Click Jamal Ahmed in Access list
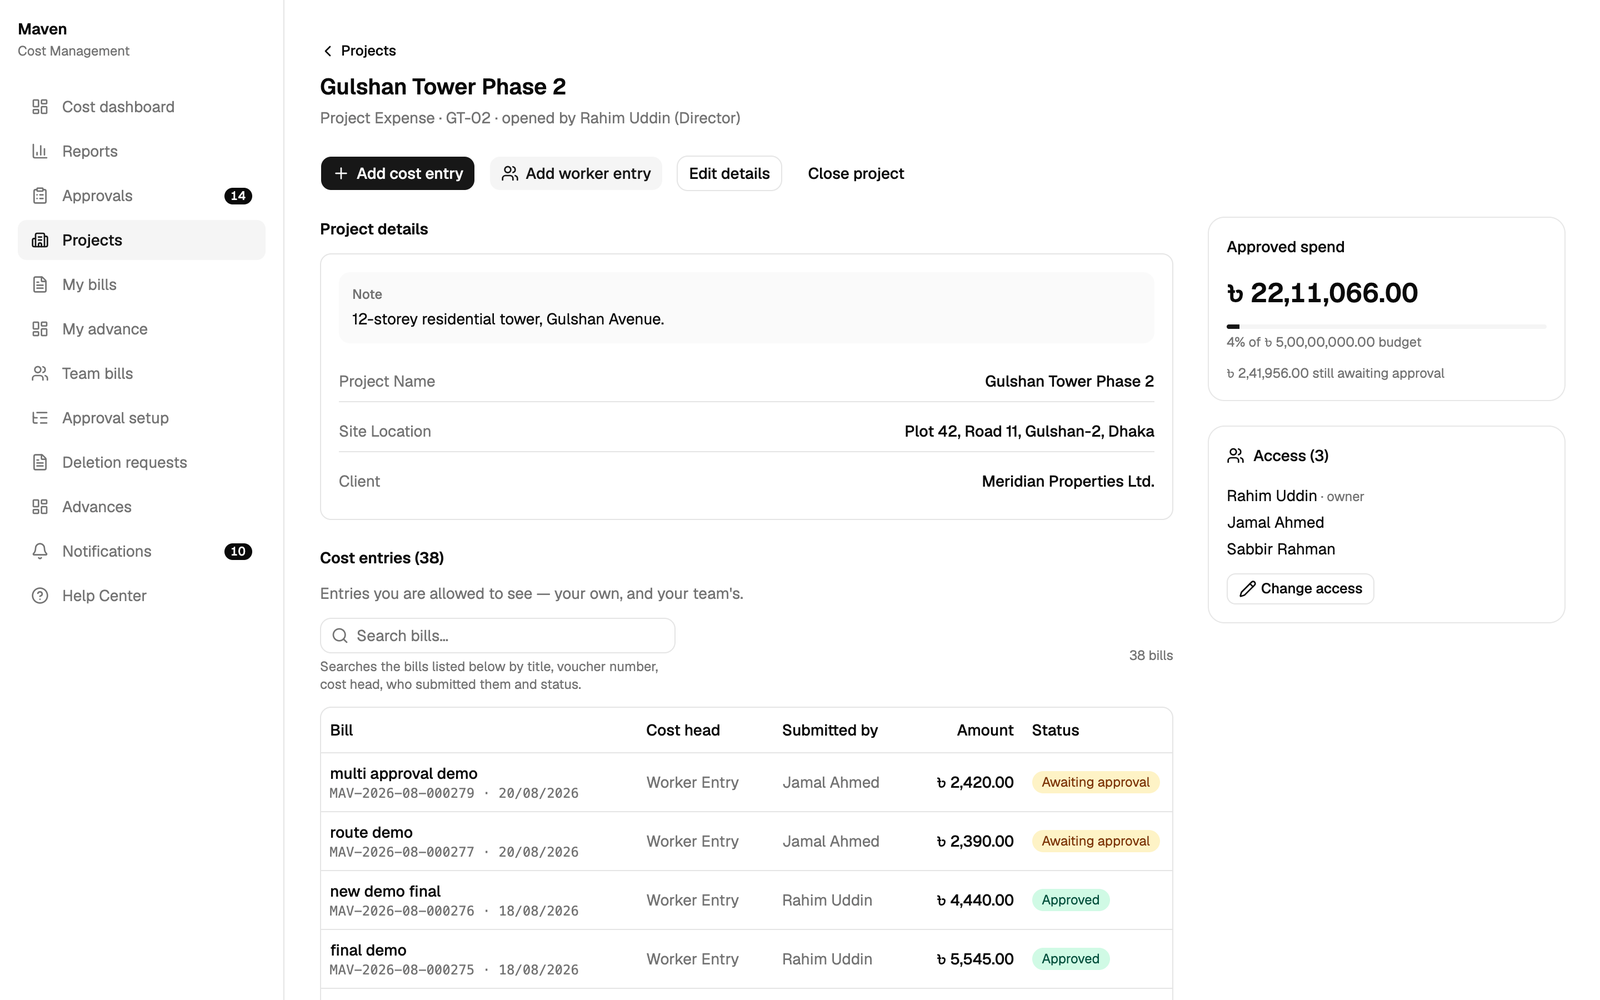This screenshot has width=1600, height=1000. 1275,522
